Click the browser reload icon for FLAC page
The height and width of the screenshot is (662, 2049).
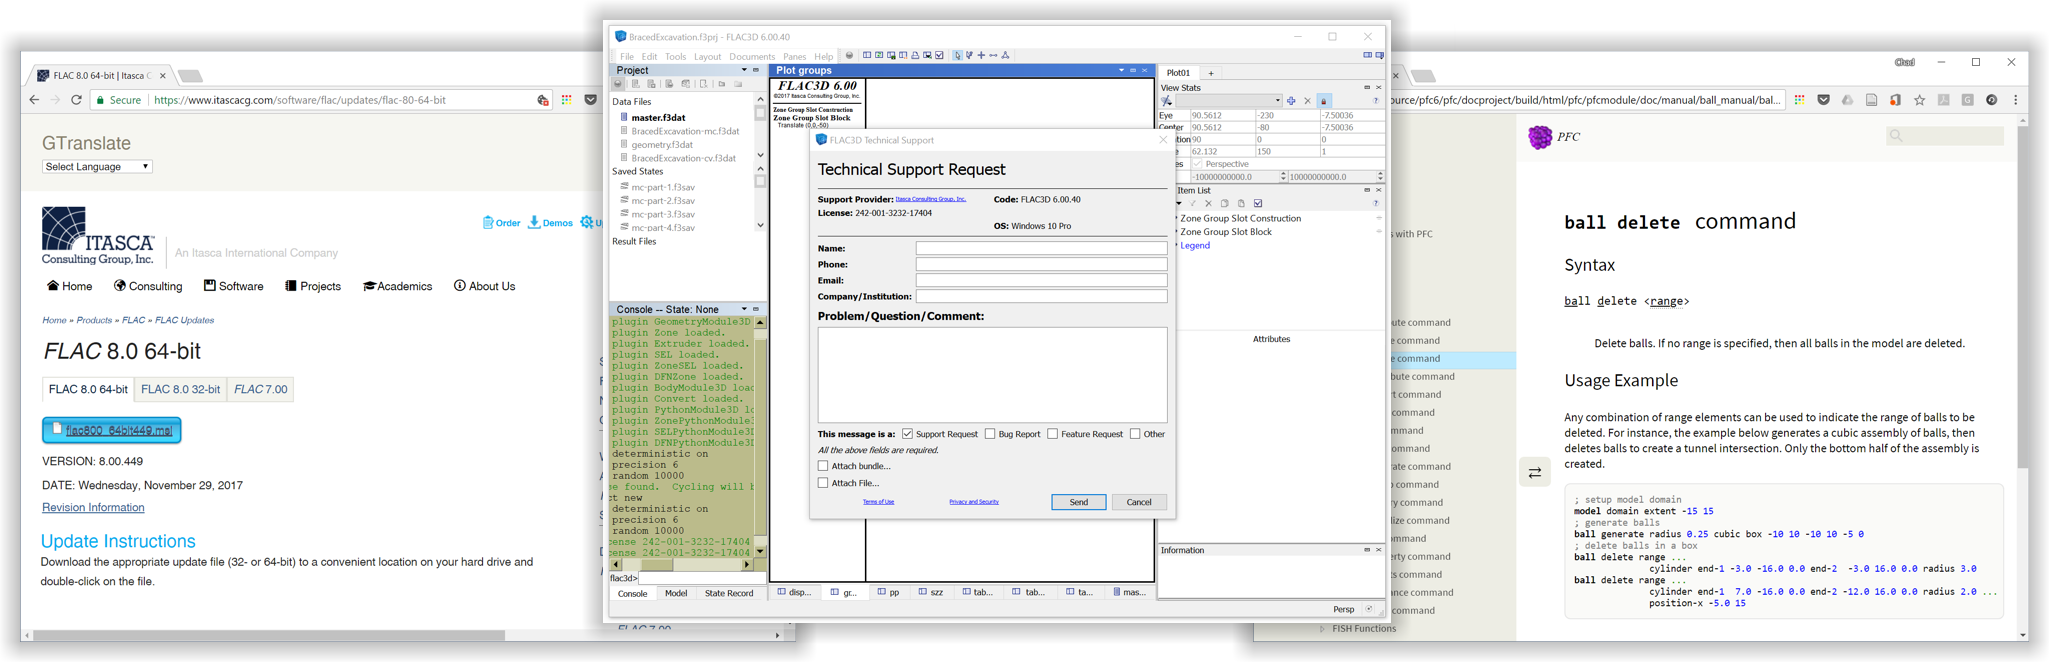(76, 100)
